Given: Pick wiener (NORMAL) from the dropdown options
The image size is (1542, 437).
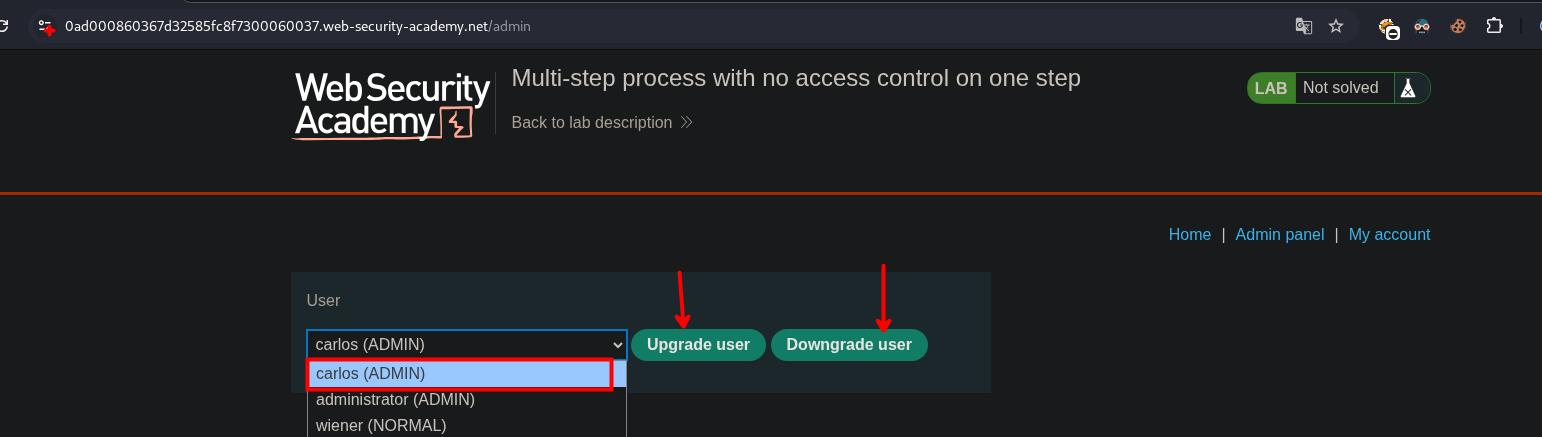Looking at the screenshot, I should pyautogui.click(x=381, y=425).
